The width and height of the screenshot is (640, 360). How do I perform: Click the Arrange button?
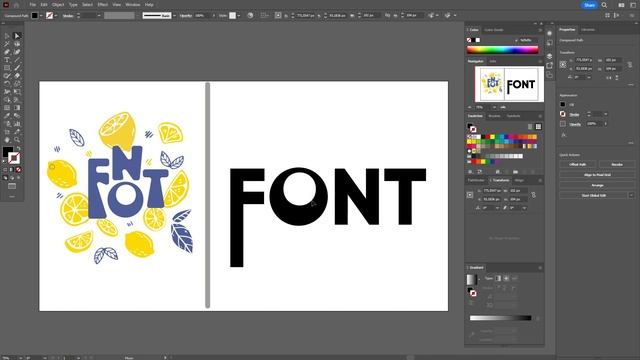click(597, 185)
